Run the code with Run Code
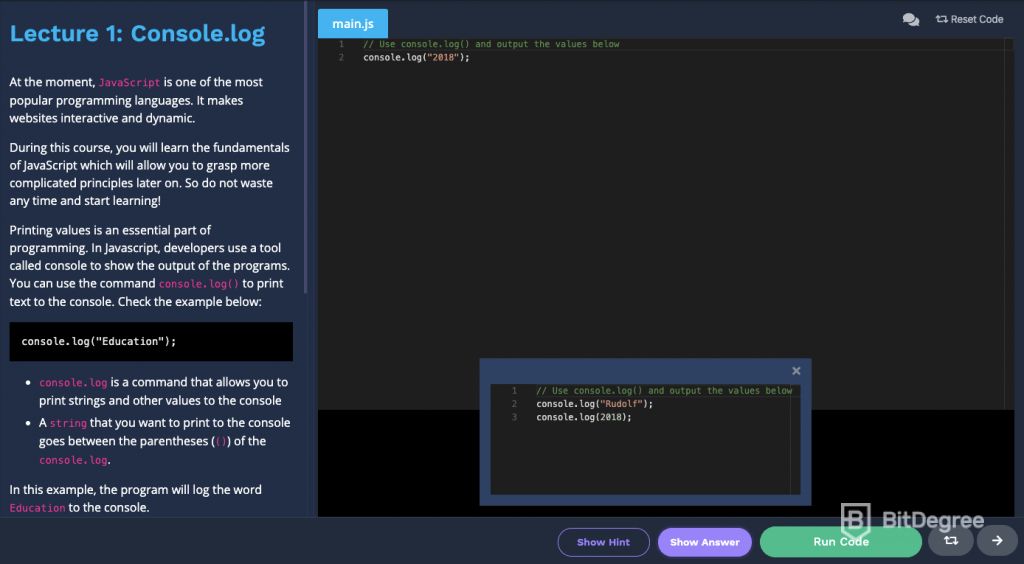Viewport: 1024px width, 564px height. [x=840, y=542]
